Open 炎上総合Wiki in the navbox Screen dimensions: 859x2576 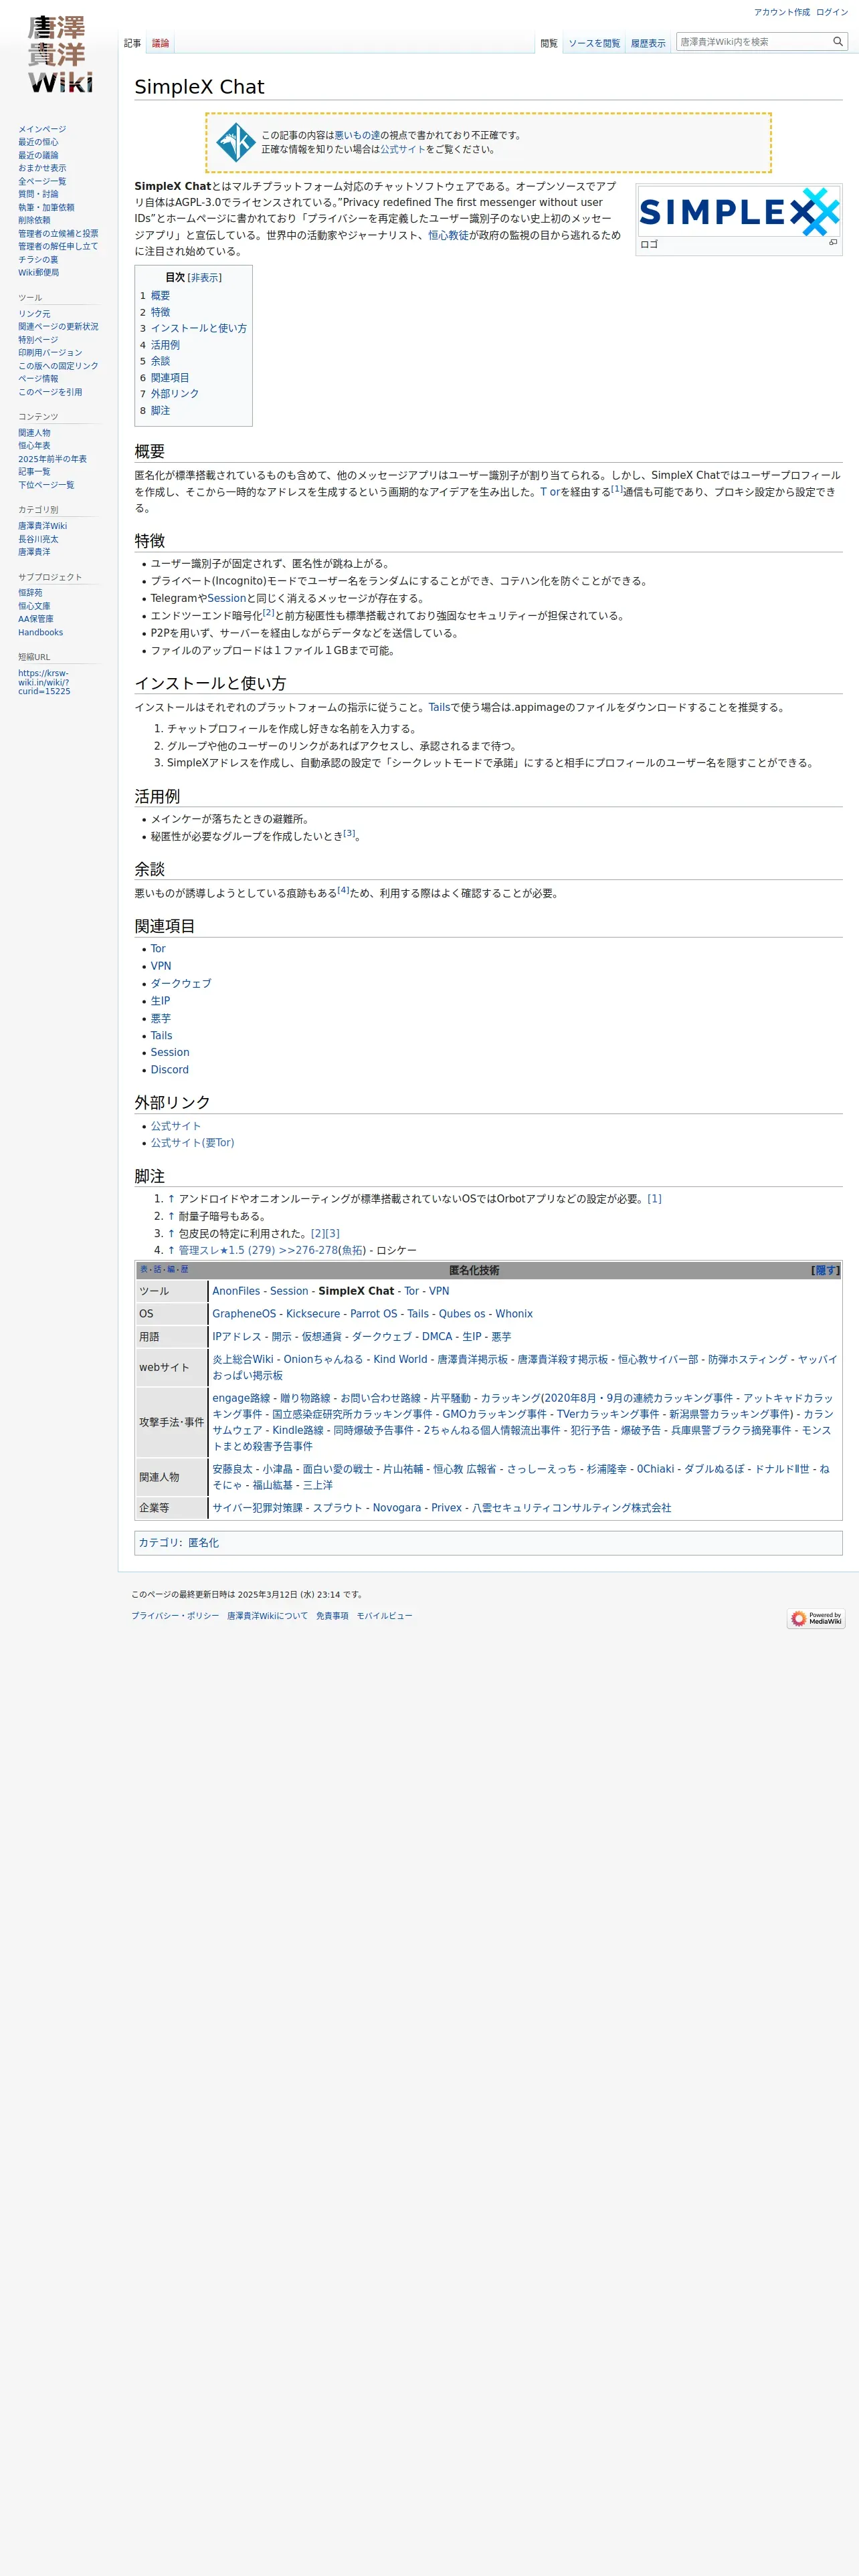(x=242, y=1360)
